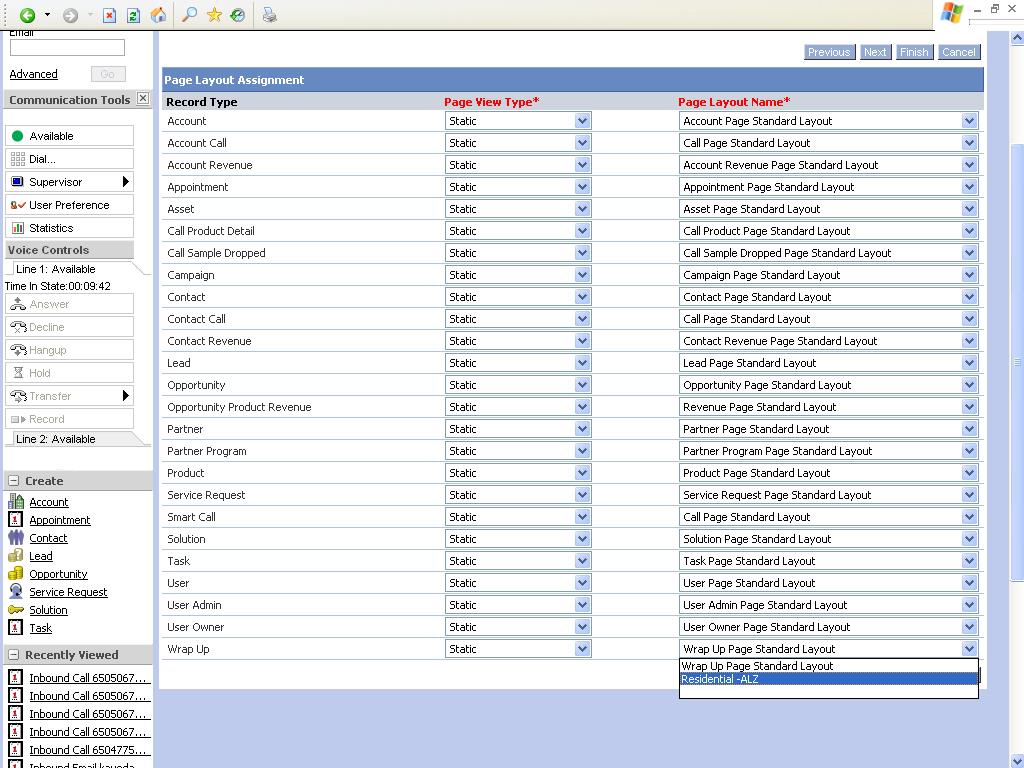Open Favorites with the star icon

coord(214,15)
